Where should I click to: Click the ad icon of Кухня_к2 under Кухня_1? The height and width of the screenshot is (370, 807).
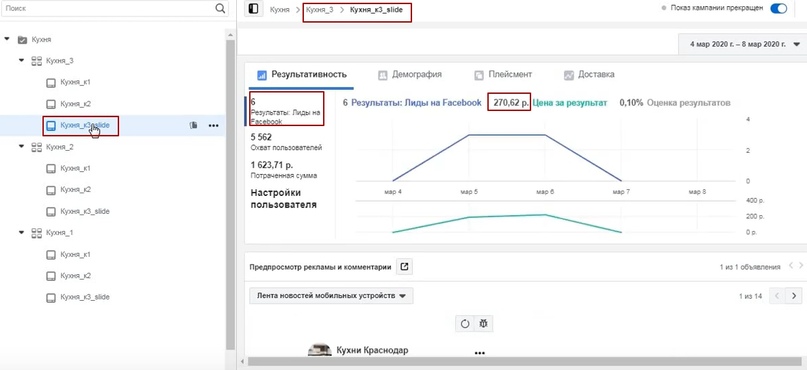[50, 276]
